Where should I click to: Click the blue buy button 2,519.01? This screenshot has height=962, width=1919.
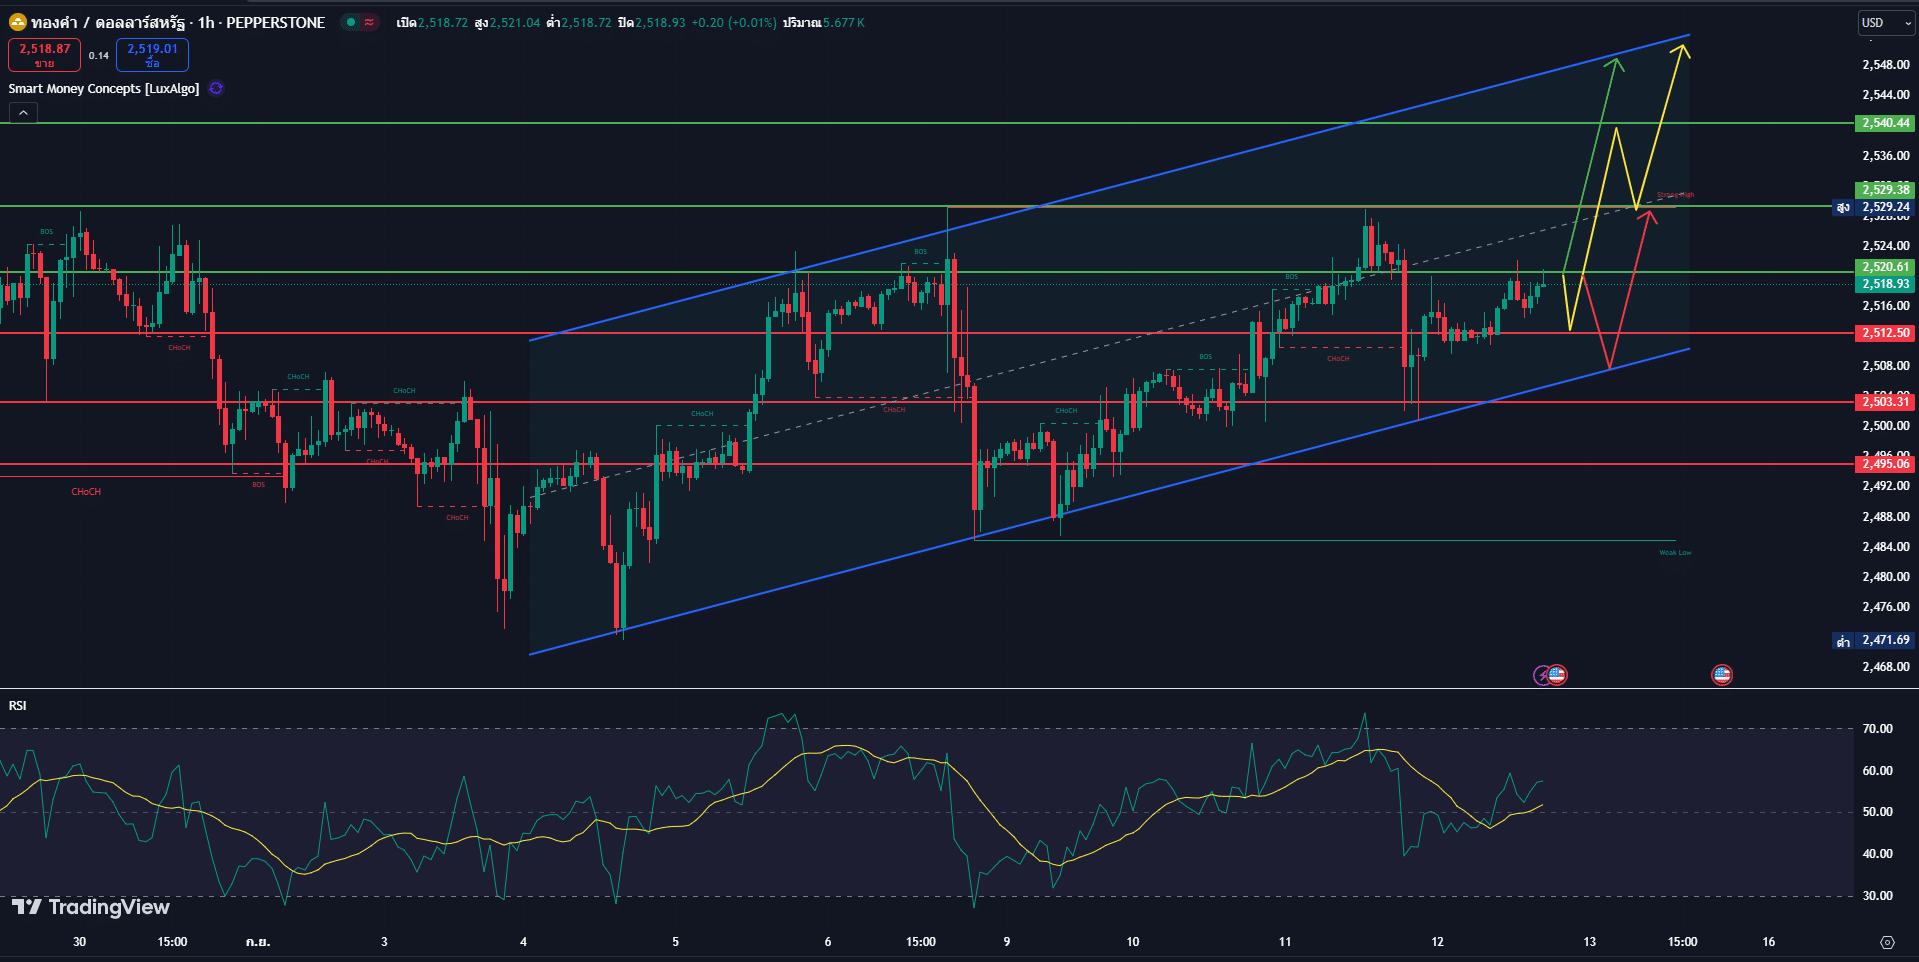point(152,54)
